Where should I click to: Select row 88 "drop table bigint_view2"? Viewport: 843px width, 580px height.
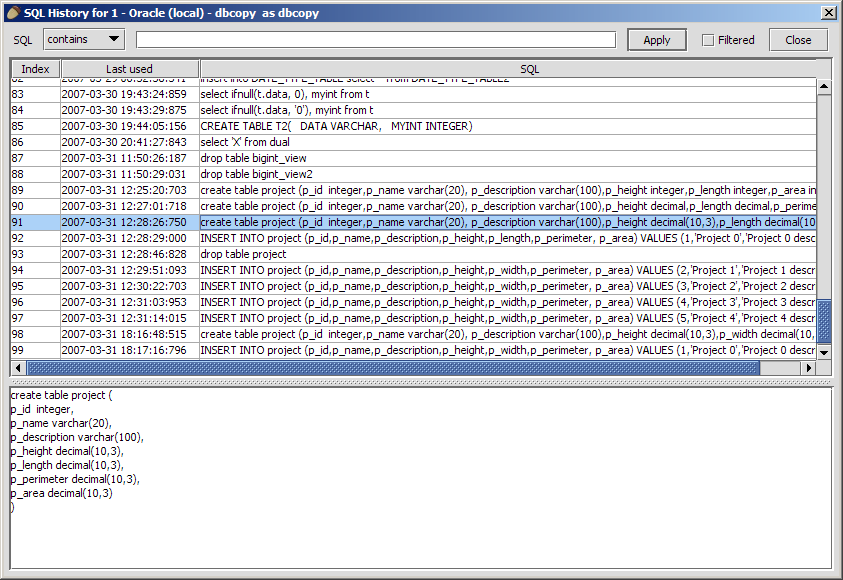tap(300, 174)
